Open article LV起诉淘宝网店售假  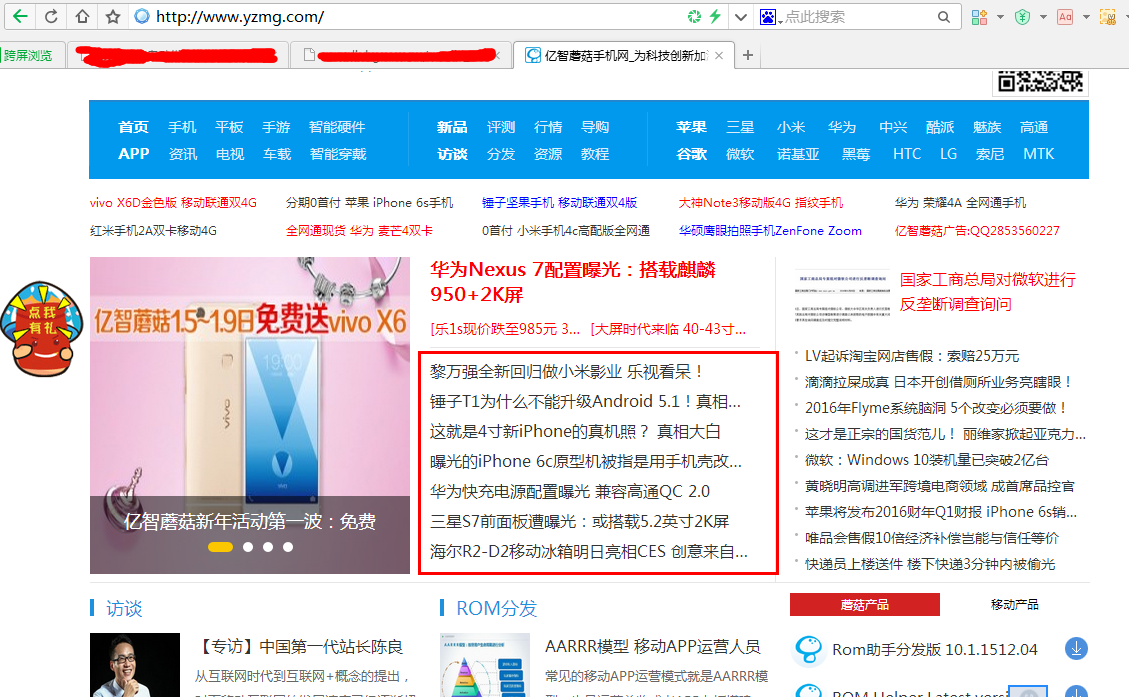point(912,356)
